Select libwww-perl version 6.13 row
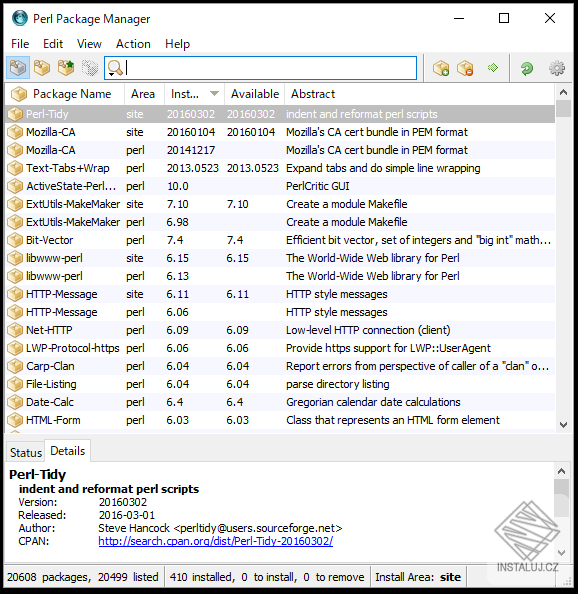The image size is (578, 594). (280, 276)
